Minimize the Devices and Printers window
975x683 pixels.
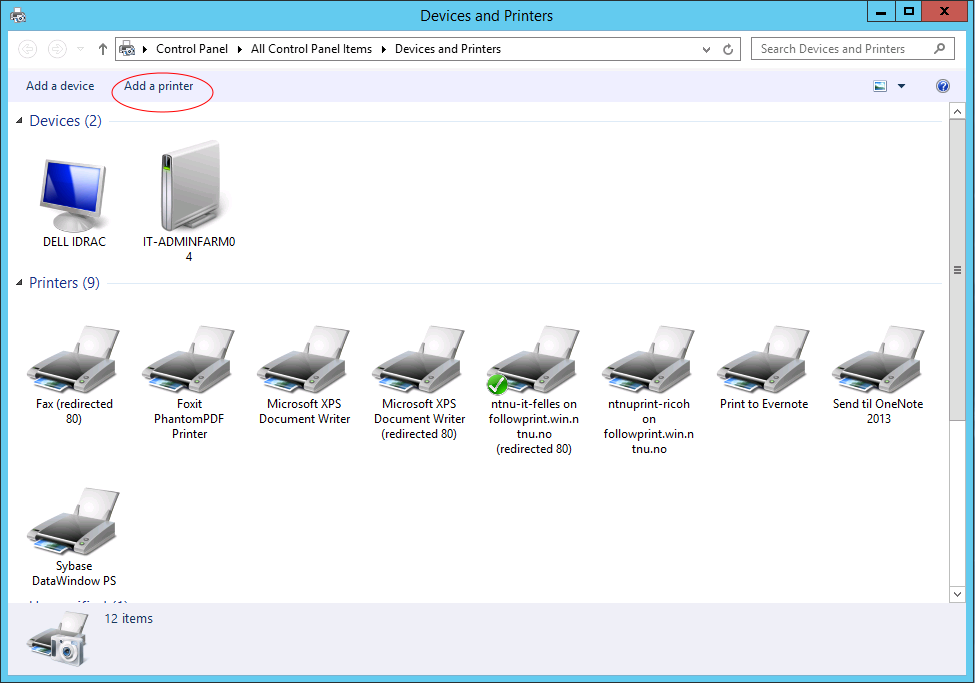click(881, 12)
